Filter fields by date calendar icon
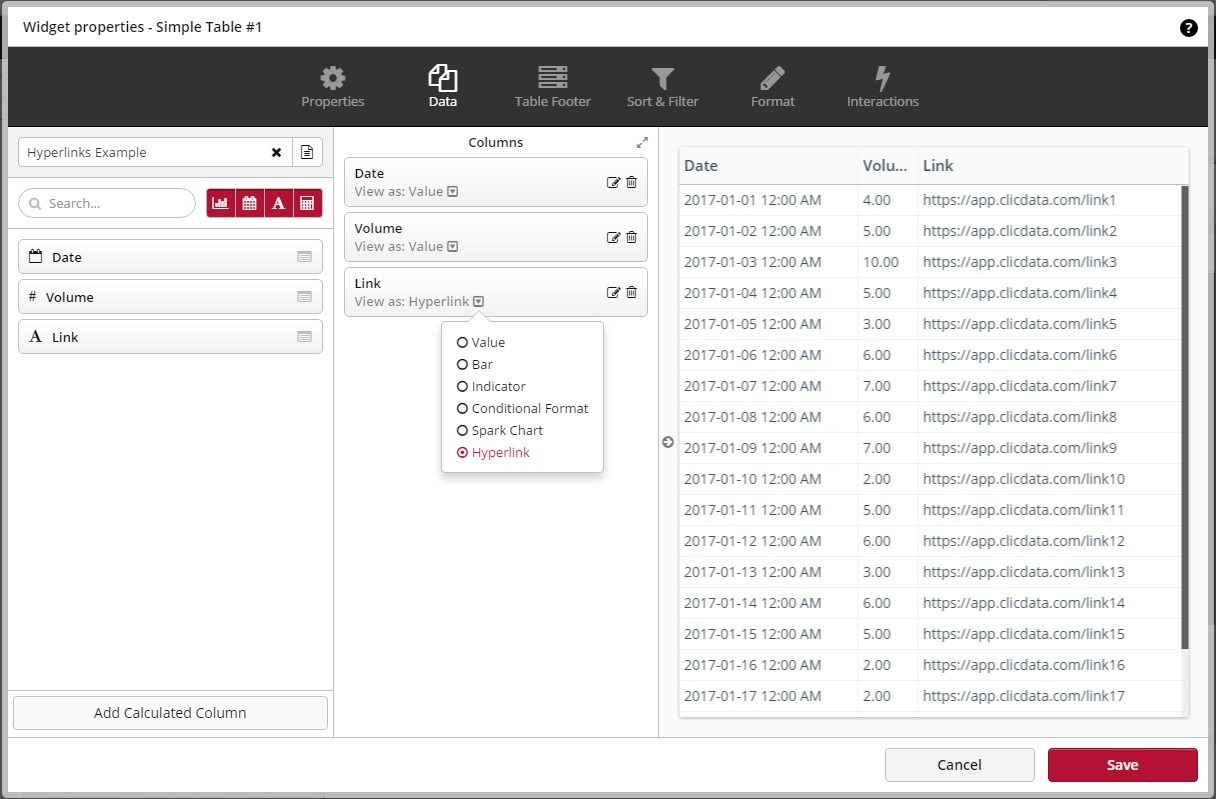Screen dimensions: 1216x799 point(250,203)
